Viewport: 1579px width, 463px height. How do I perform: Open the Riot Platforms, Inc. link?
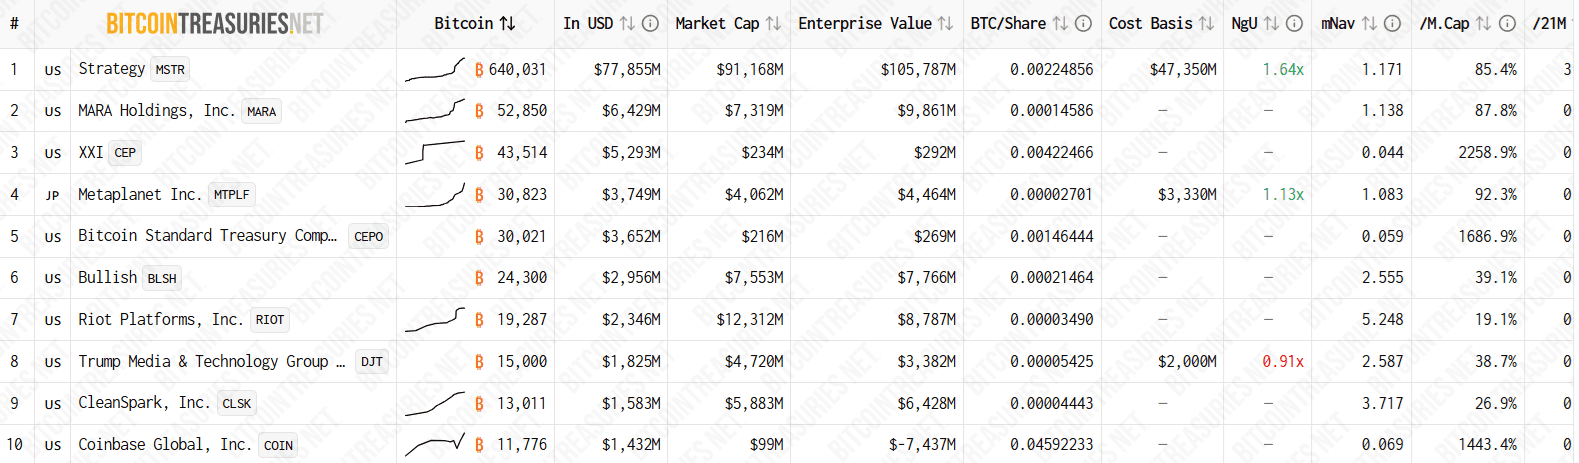[x=160, y=319]
